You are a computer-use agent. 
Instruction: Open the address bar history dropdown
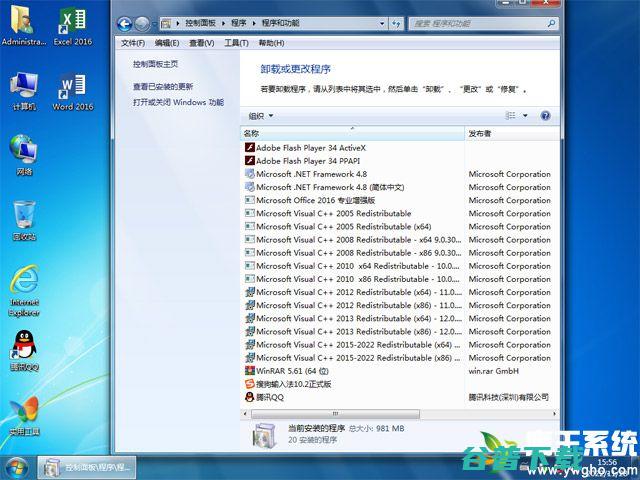382,24
